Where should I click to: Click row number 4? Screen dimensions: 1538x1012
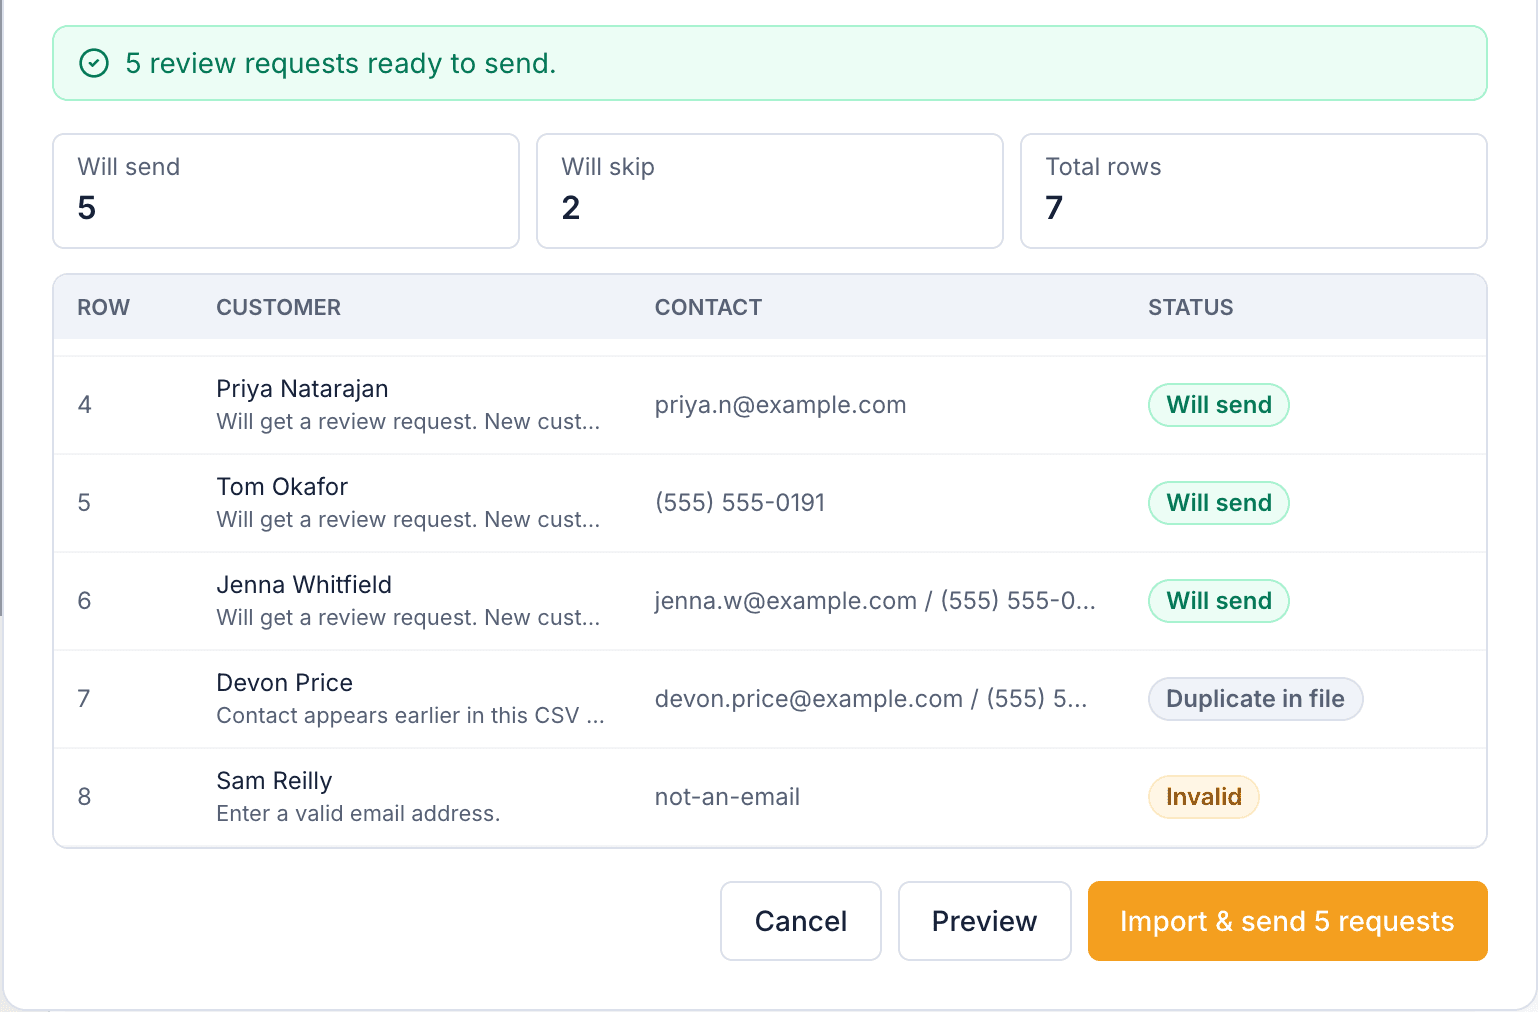84,405
